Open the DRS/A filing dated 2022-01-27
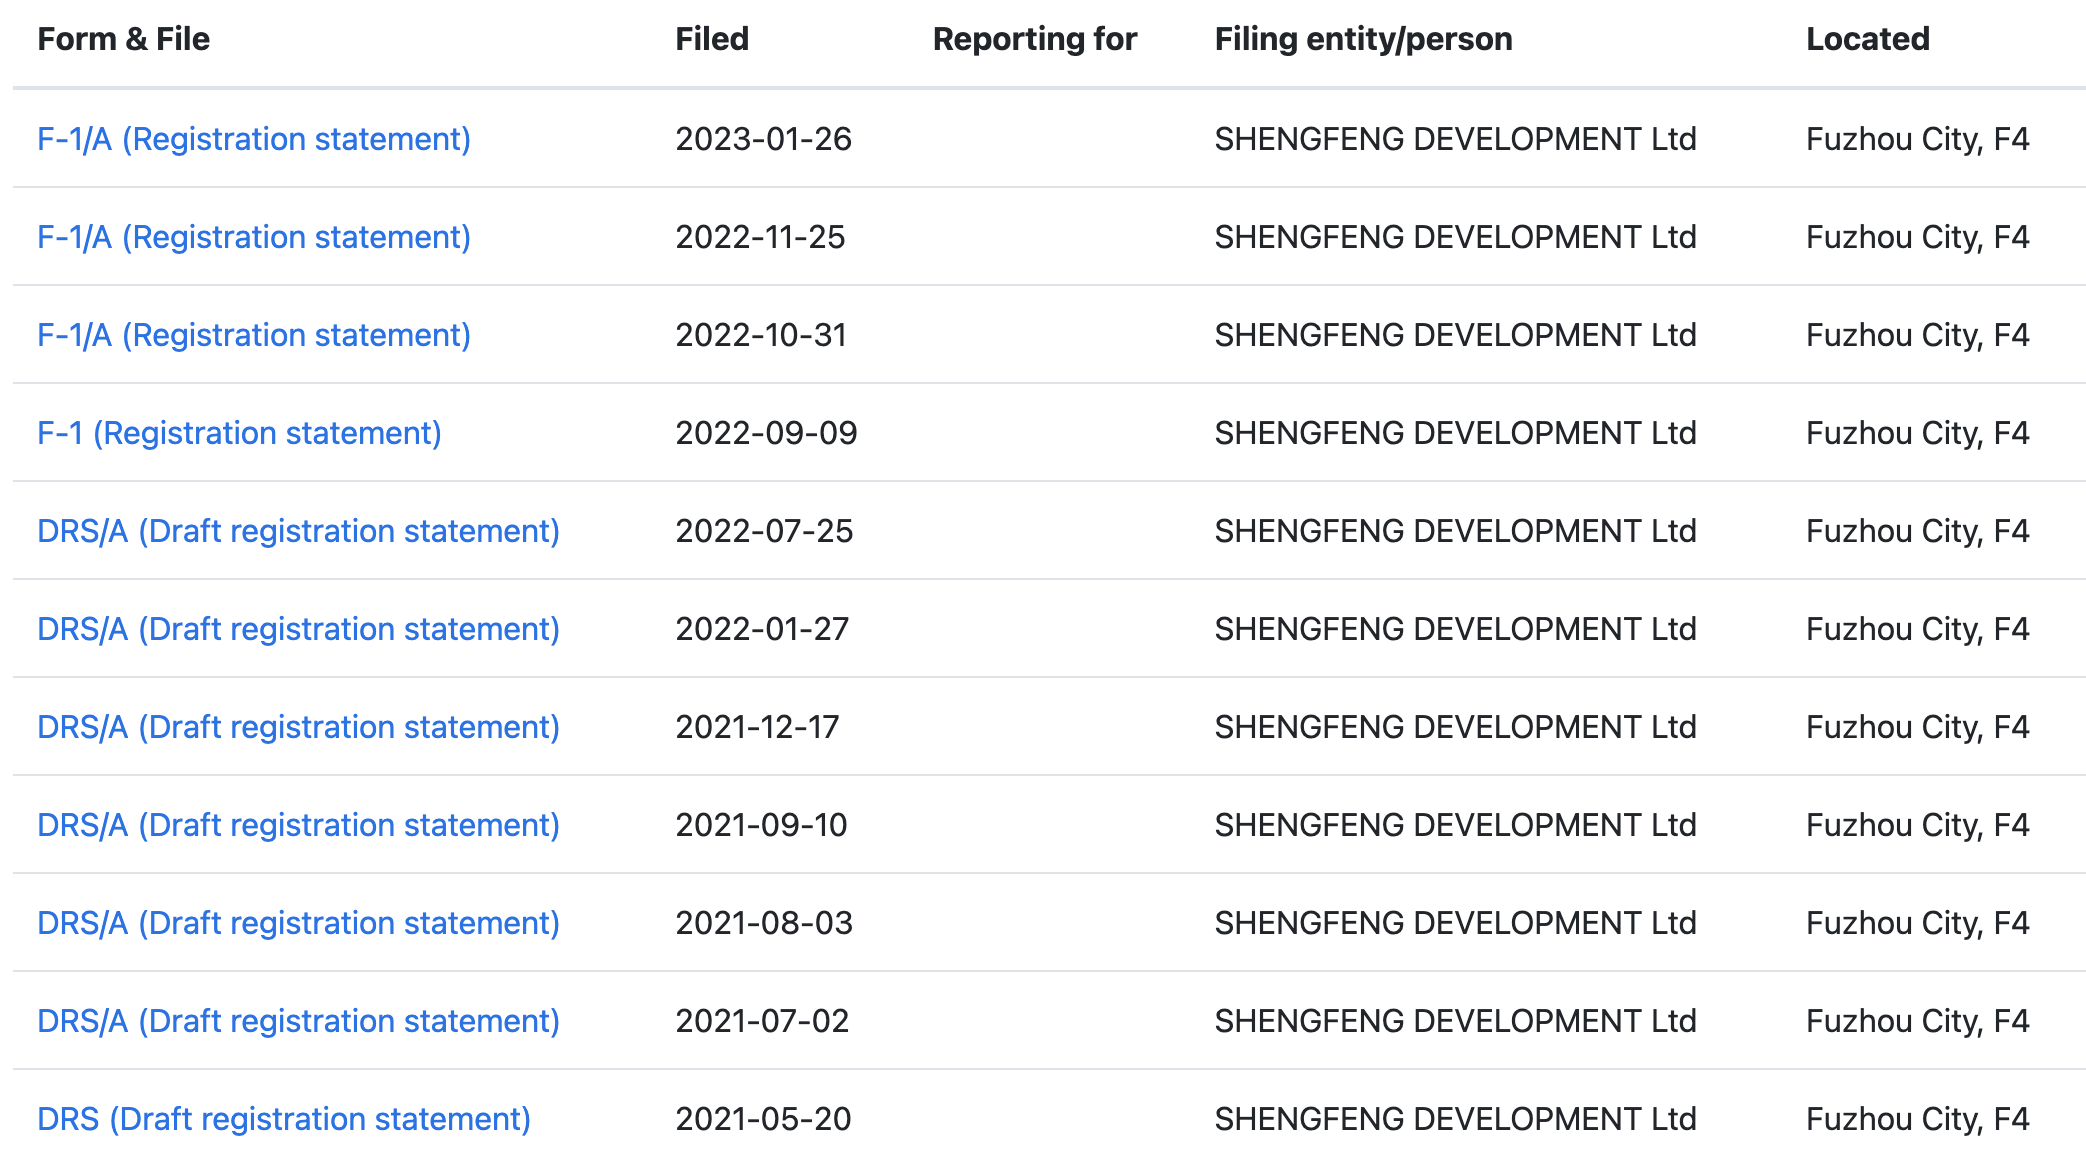This screenshot has width=2086, height=1160. click(298, 629)
